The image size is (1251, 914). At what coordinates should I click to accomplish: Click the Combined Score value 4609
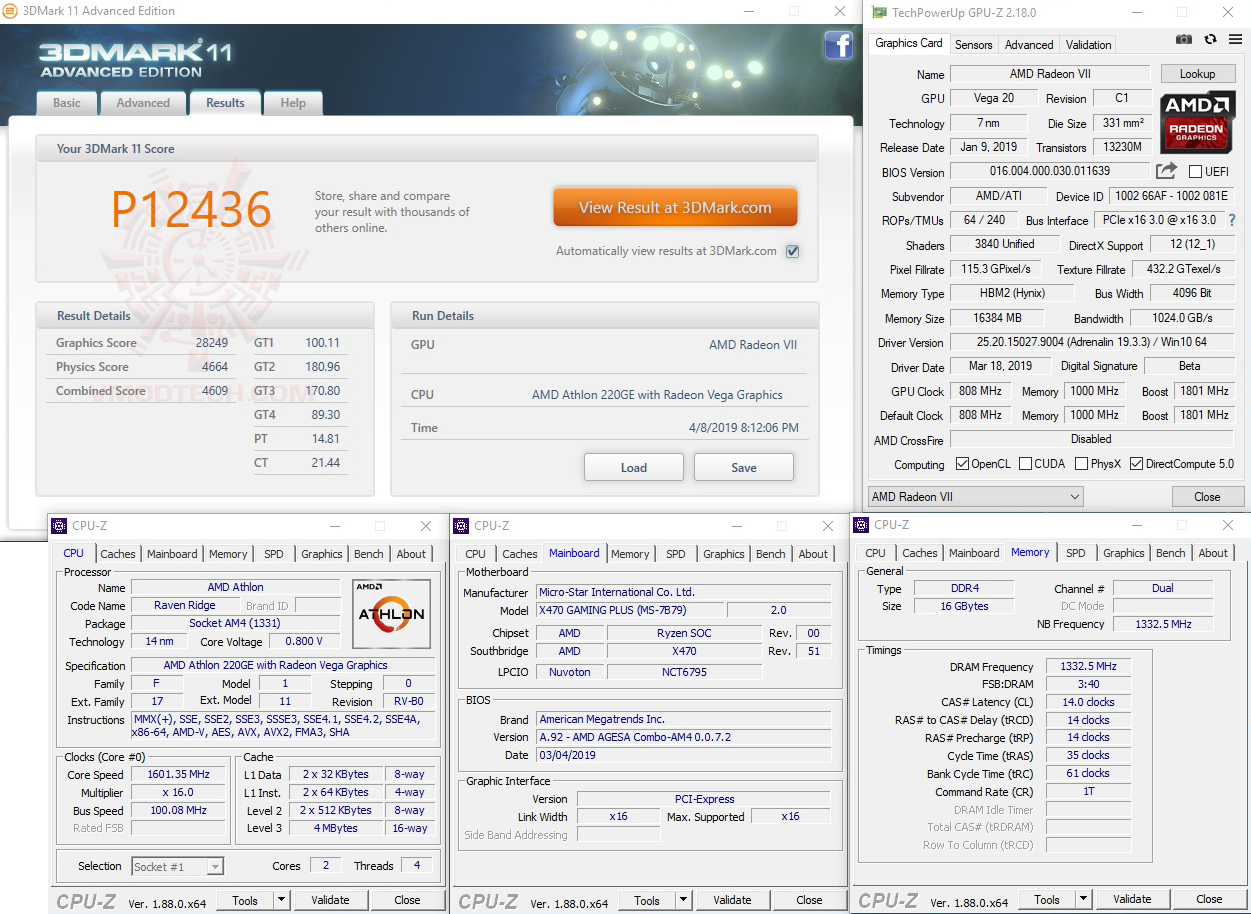[215, 391]
